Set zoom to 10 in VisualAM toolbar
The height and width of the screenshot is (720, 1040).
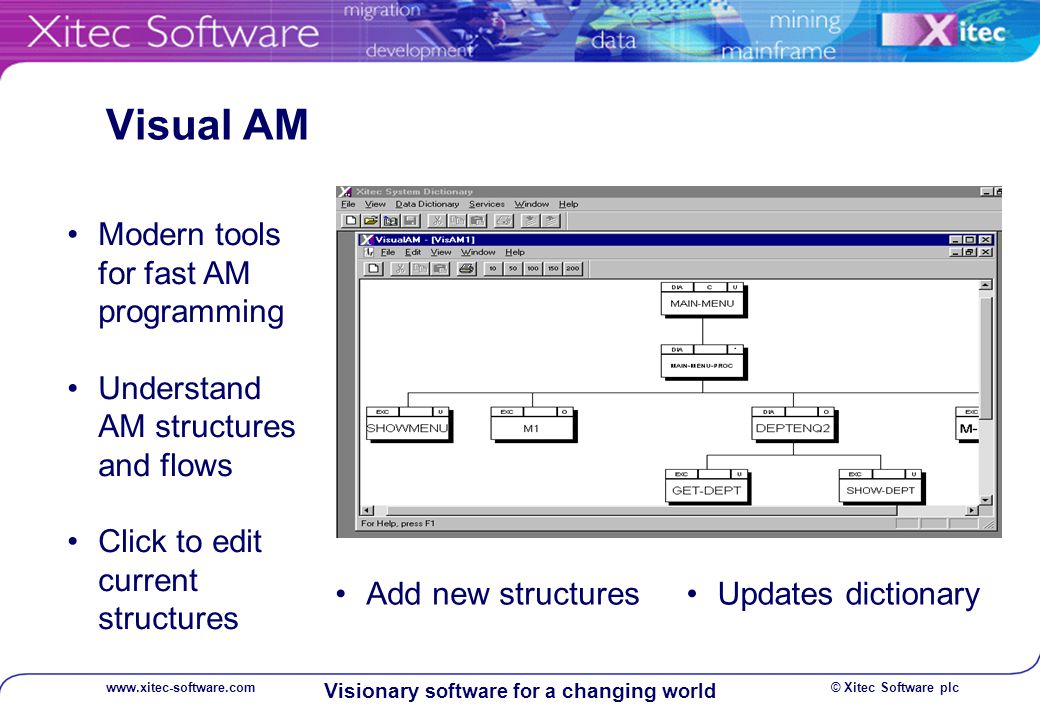coord(493,269)
